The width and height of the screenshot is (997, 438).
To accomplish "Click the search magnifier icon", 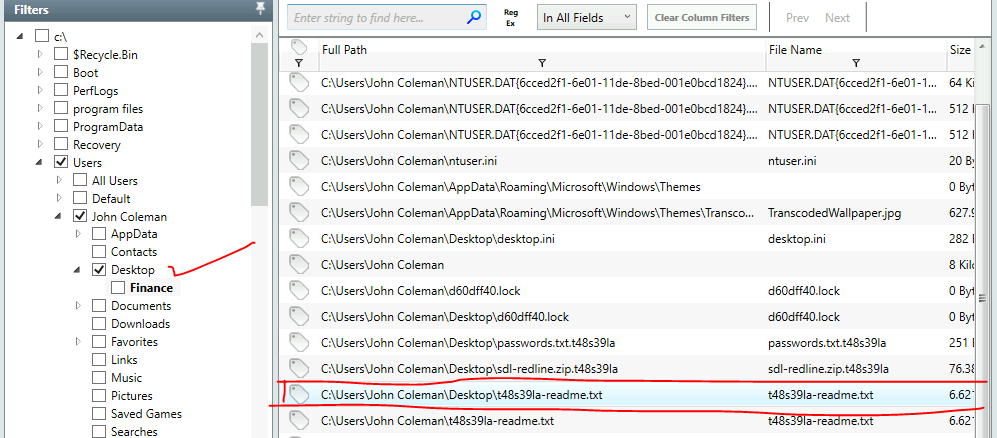I will (x=474, y=17).
